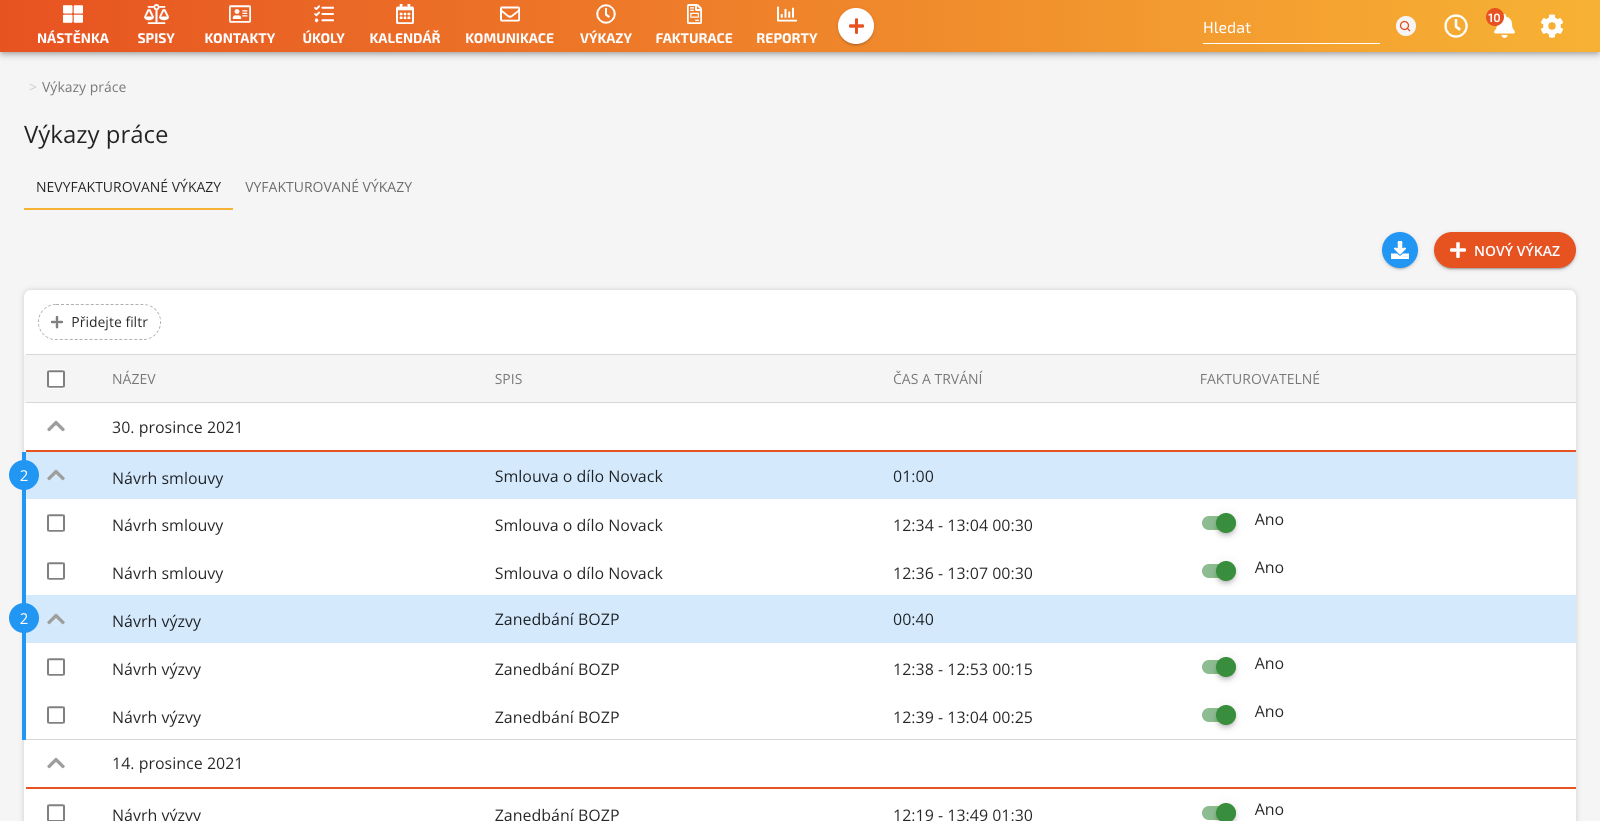
Task: Focus the Hledat search field
Action: pos(1291,28)
